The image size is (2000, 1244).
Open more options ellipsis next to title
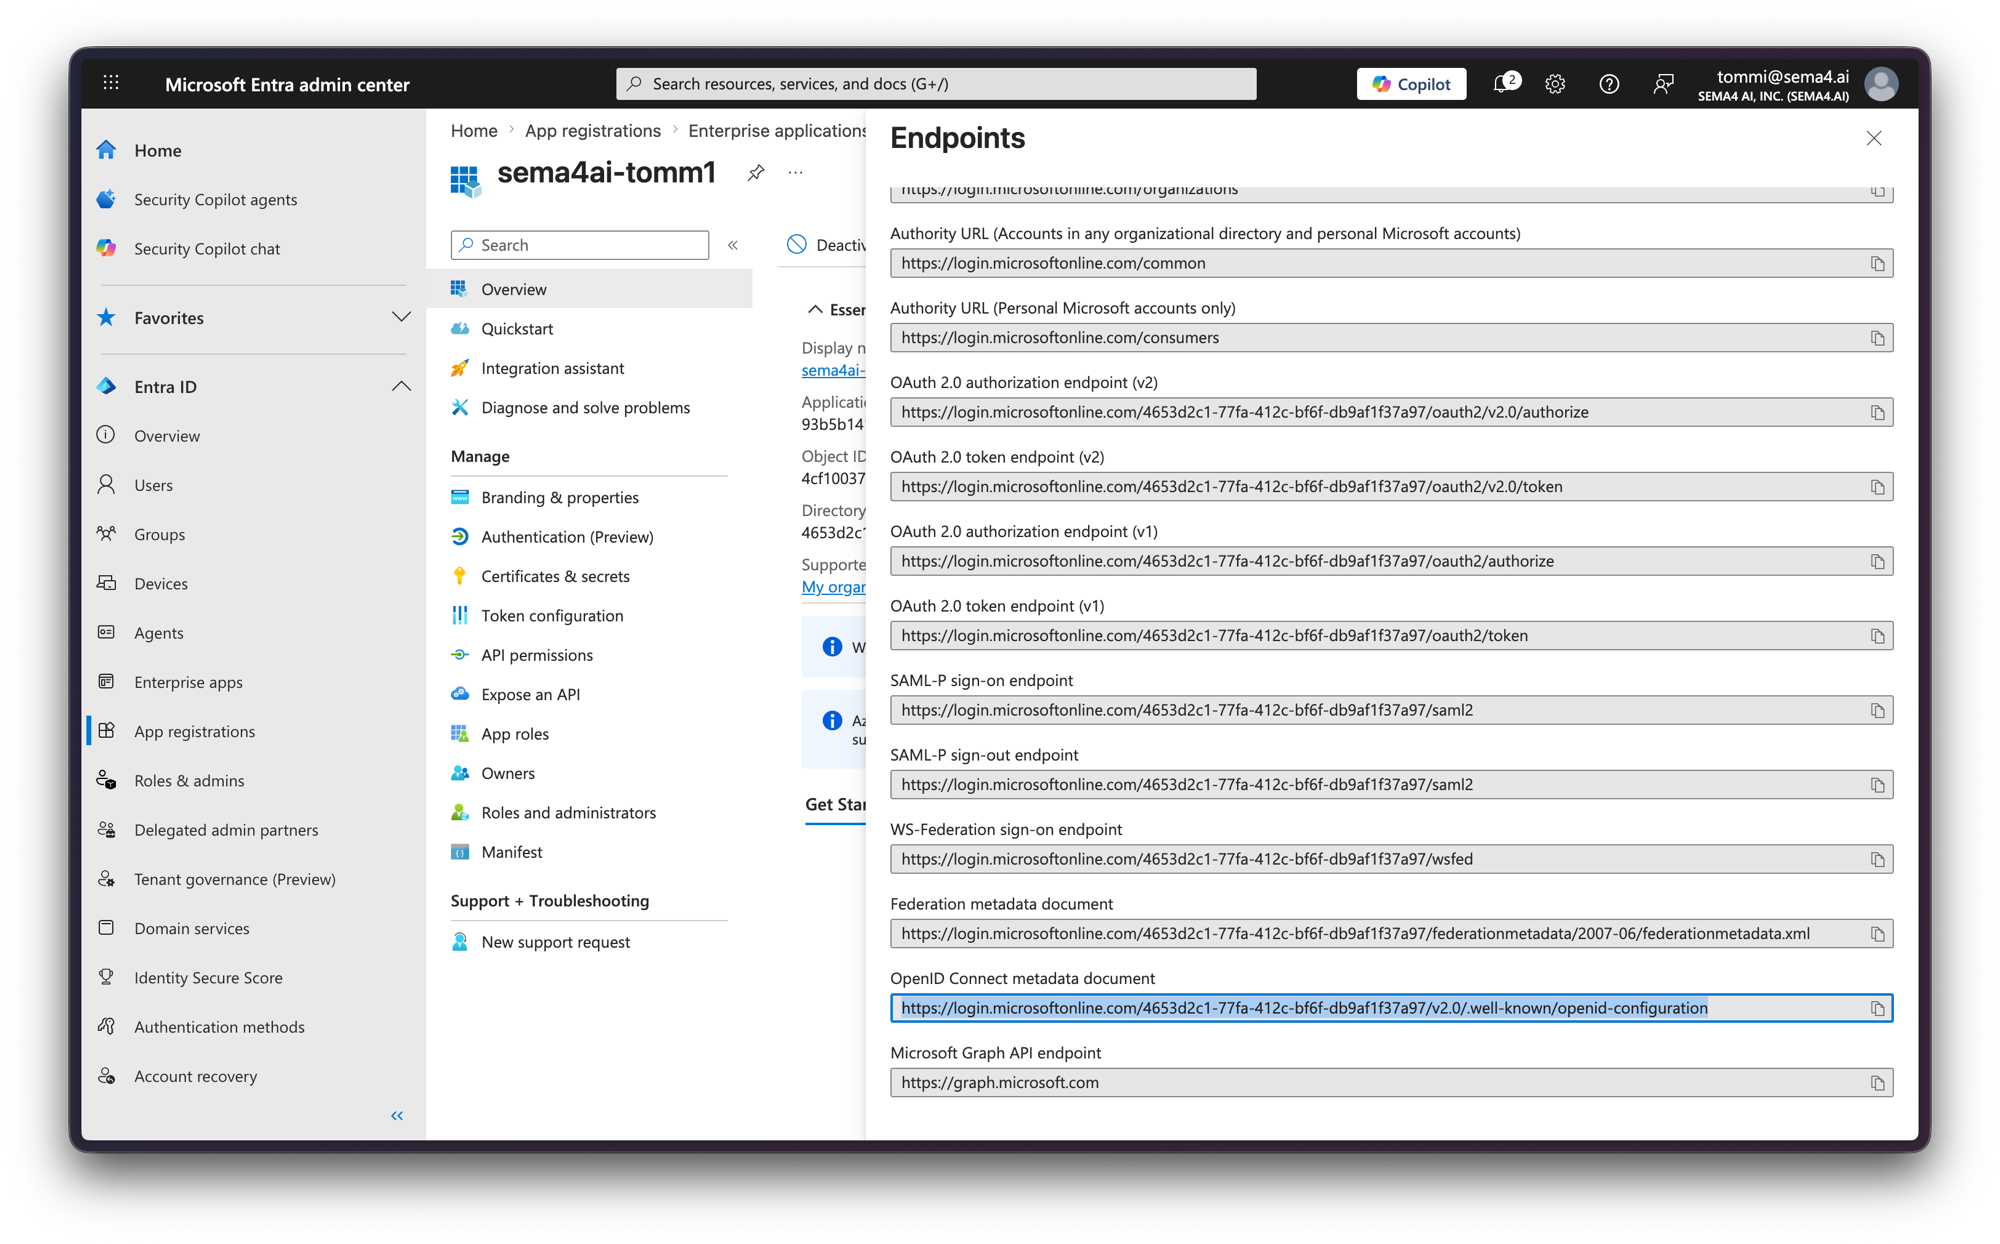[795, 173]
